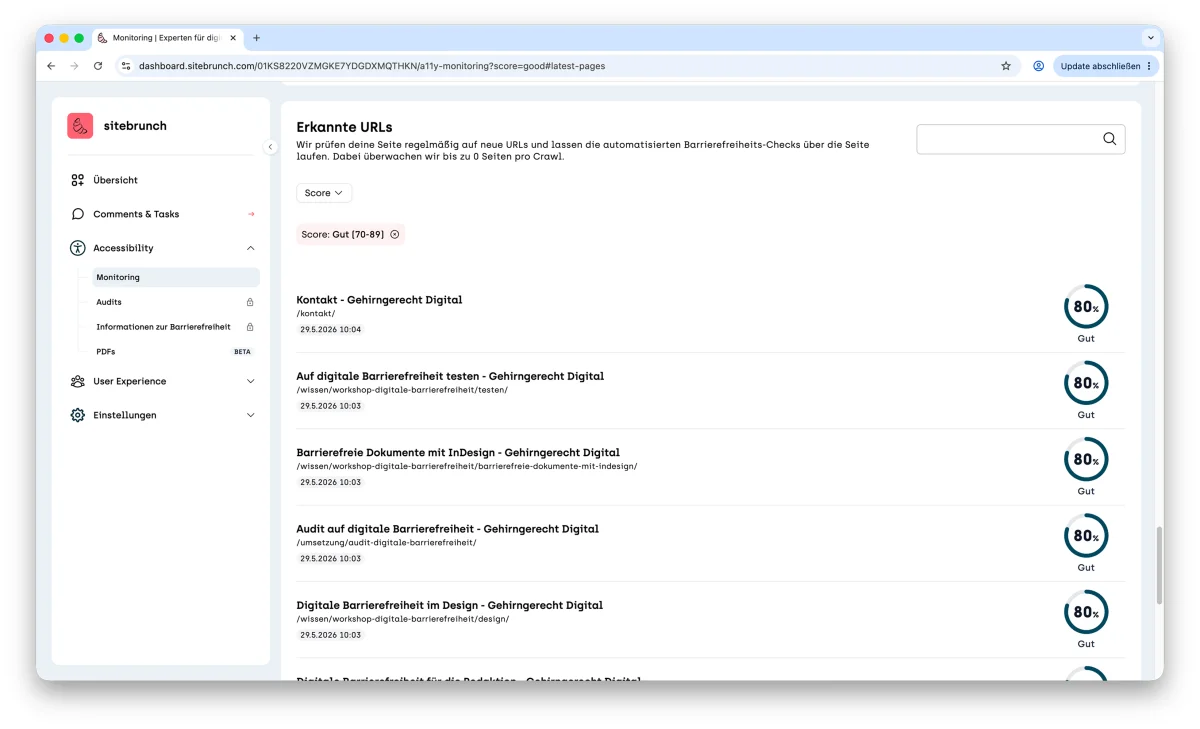Click the lock icon next to Audits
The width and height of the screenshot is (1200, 729).
click(250, 302)
